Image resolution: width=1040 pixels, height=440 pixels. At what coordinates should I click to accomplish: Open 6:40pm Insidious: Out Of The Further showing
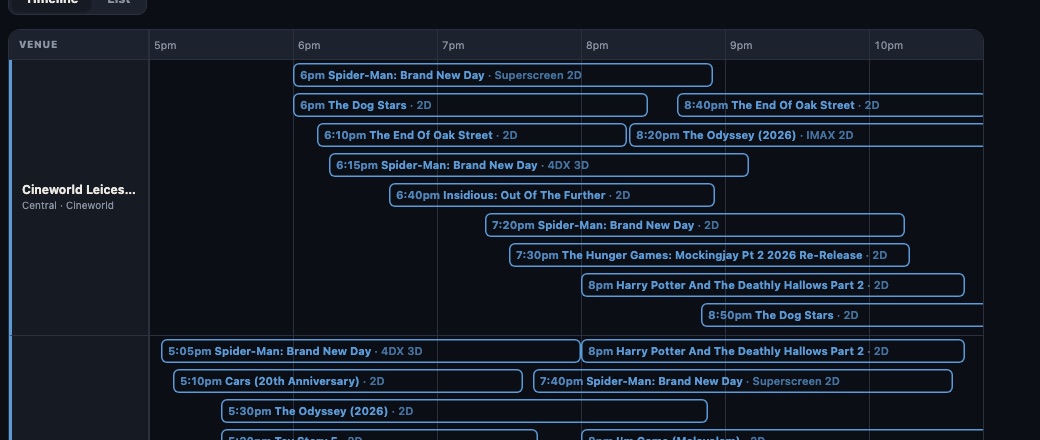click(x=552, y=195)
